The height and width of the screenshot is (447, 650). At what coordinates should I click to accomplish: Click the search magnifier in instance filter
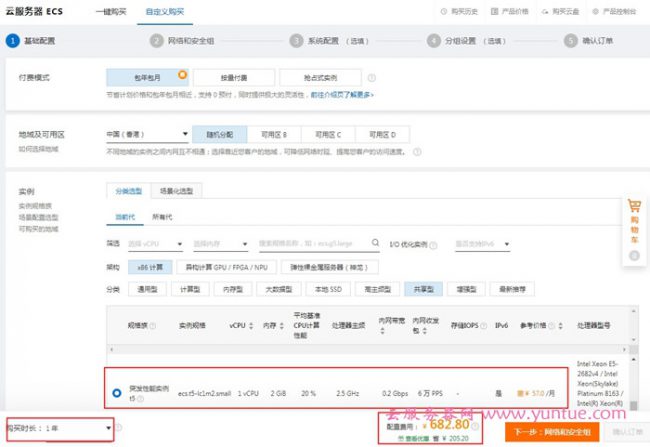(374, 243)
